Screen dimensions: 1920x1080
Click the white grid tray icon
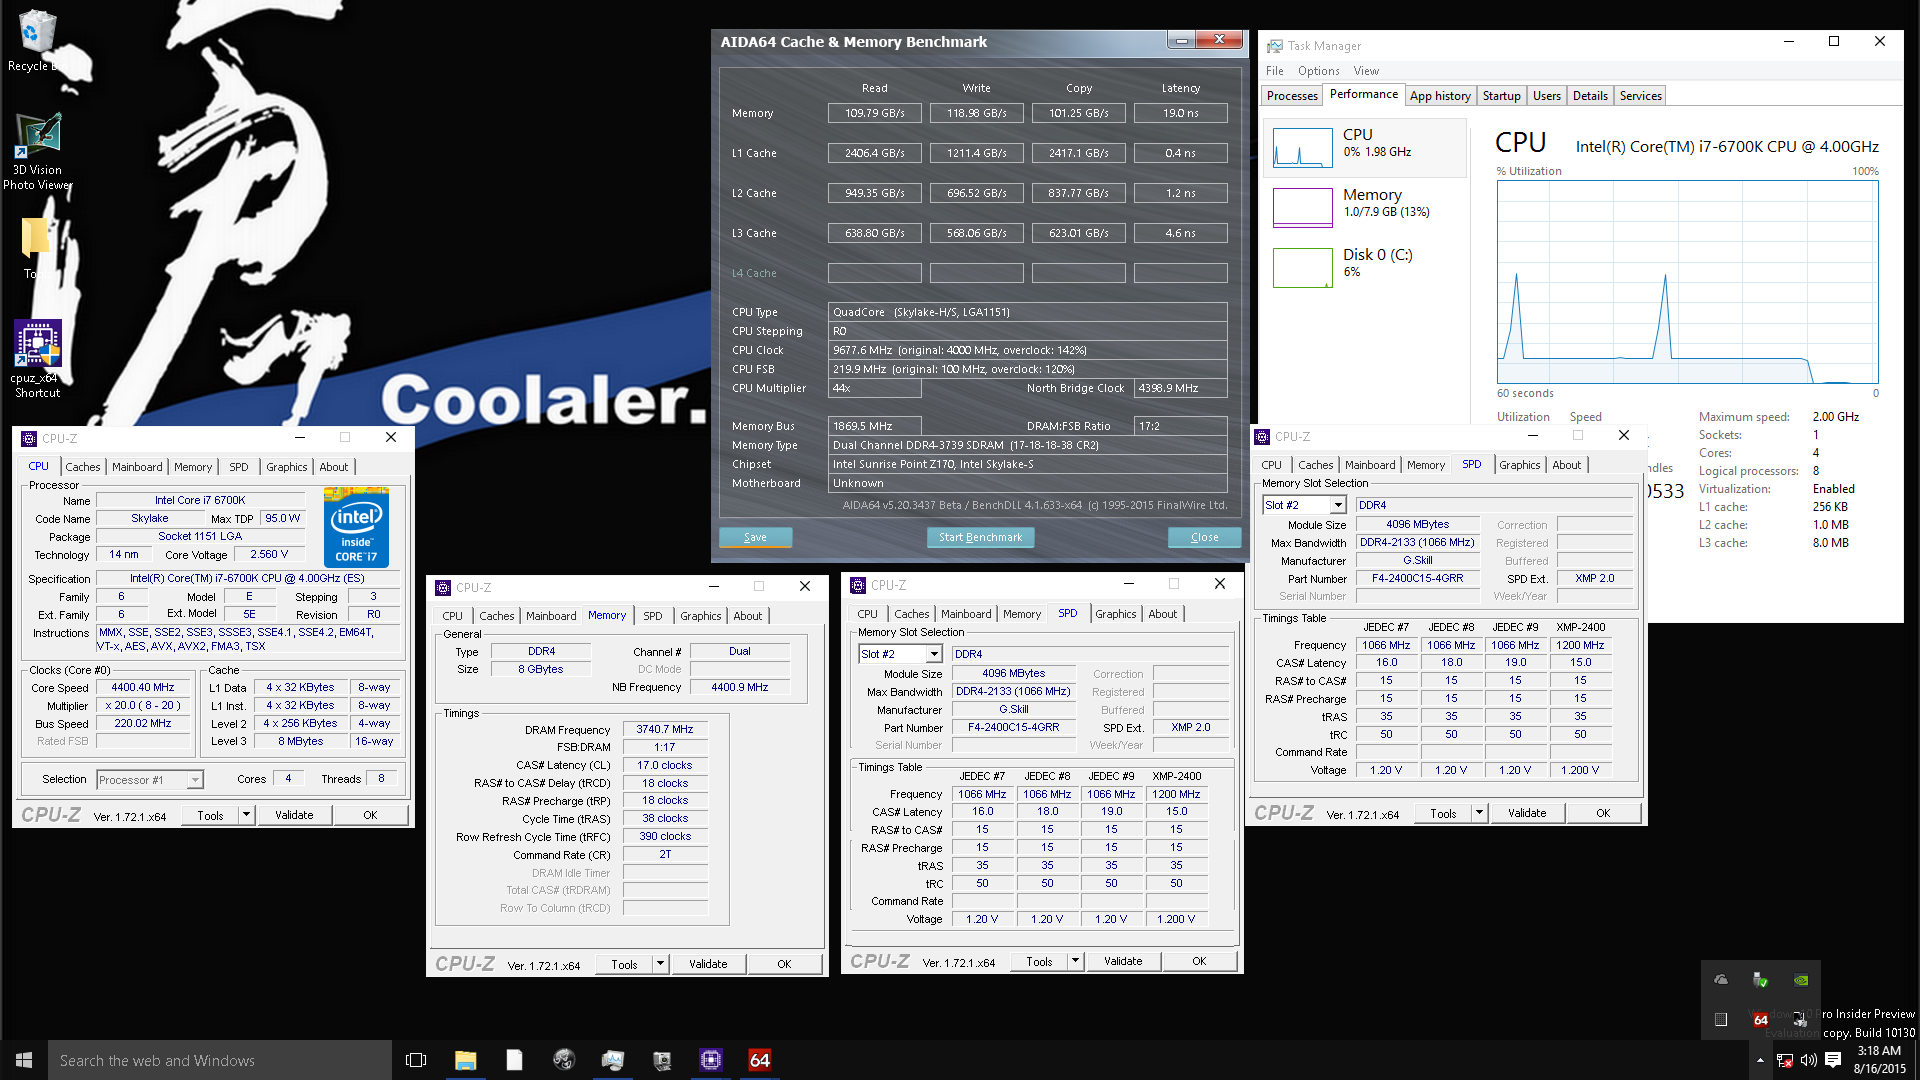[1721, 1020]
